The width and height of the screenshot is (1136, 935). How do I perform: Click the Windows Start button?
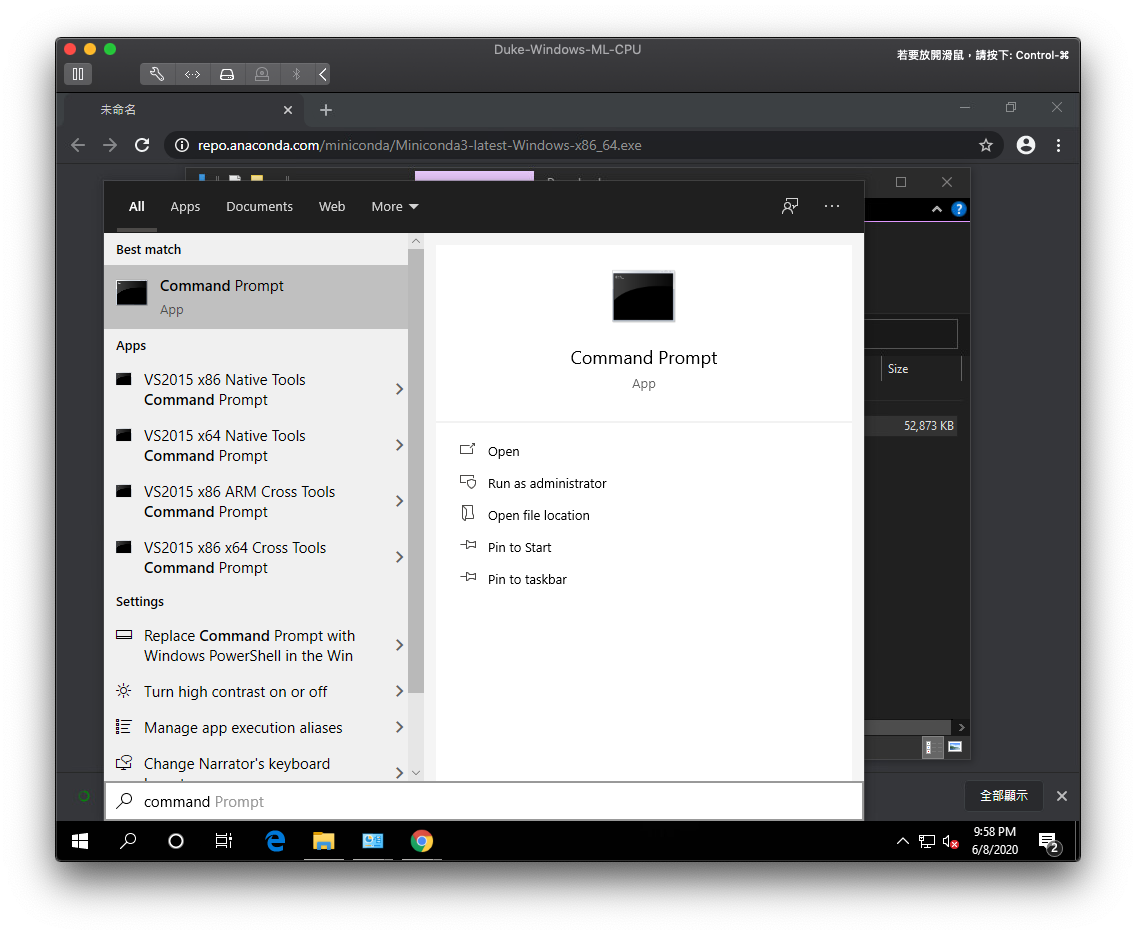coord(80,841)
